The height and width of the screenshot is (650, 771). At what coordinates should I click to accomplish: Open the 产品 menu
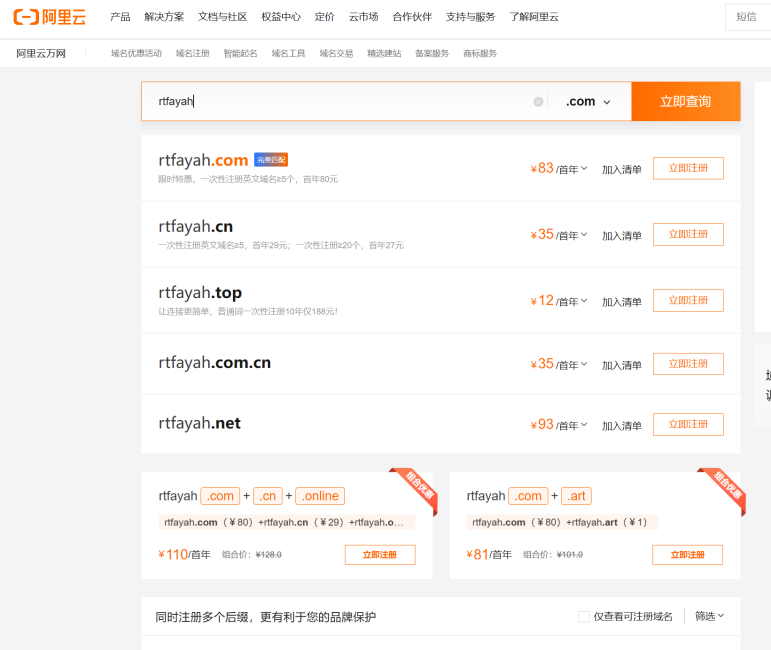120,17
